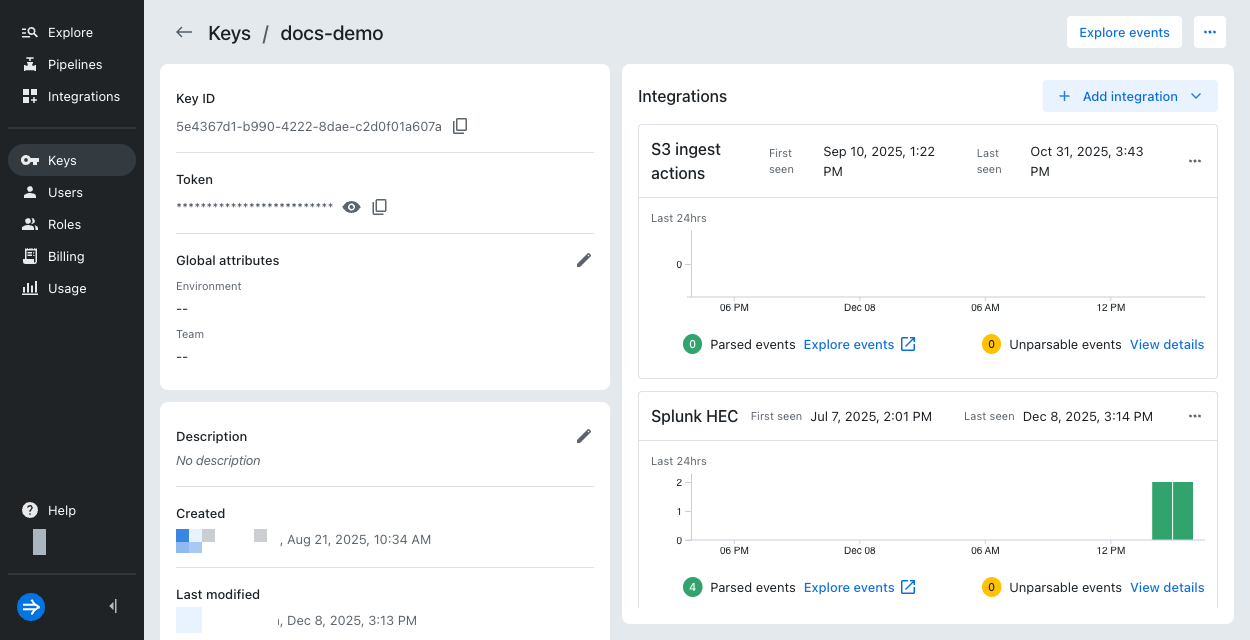Click the Explore events button at top
This screenshot has width=1250, height=640.
[x=1124, y=32]
